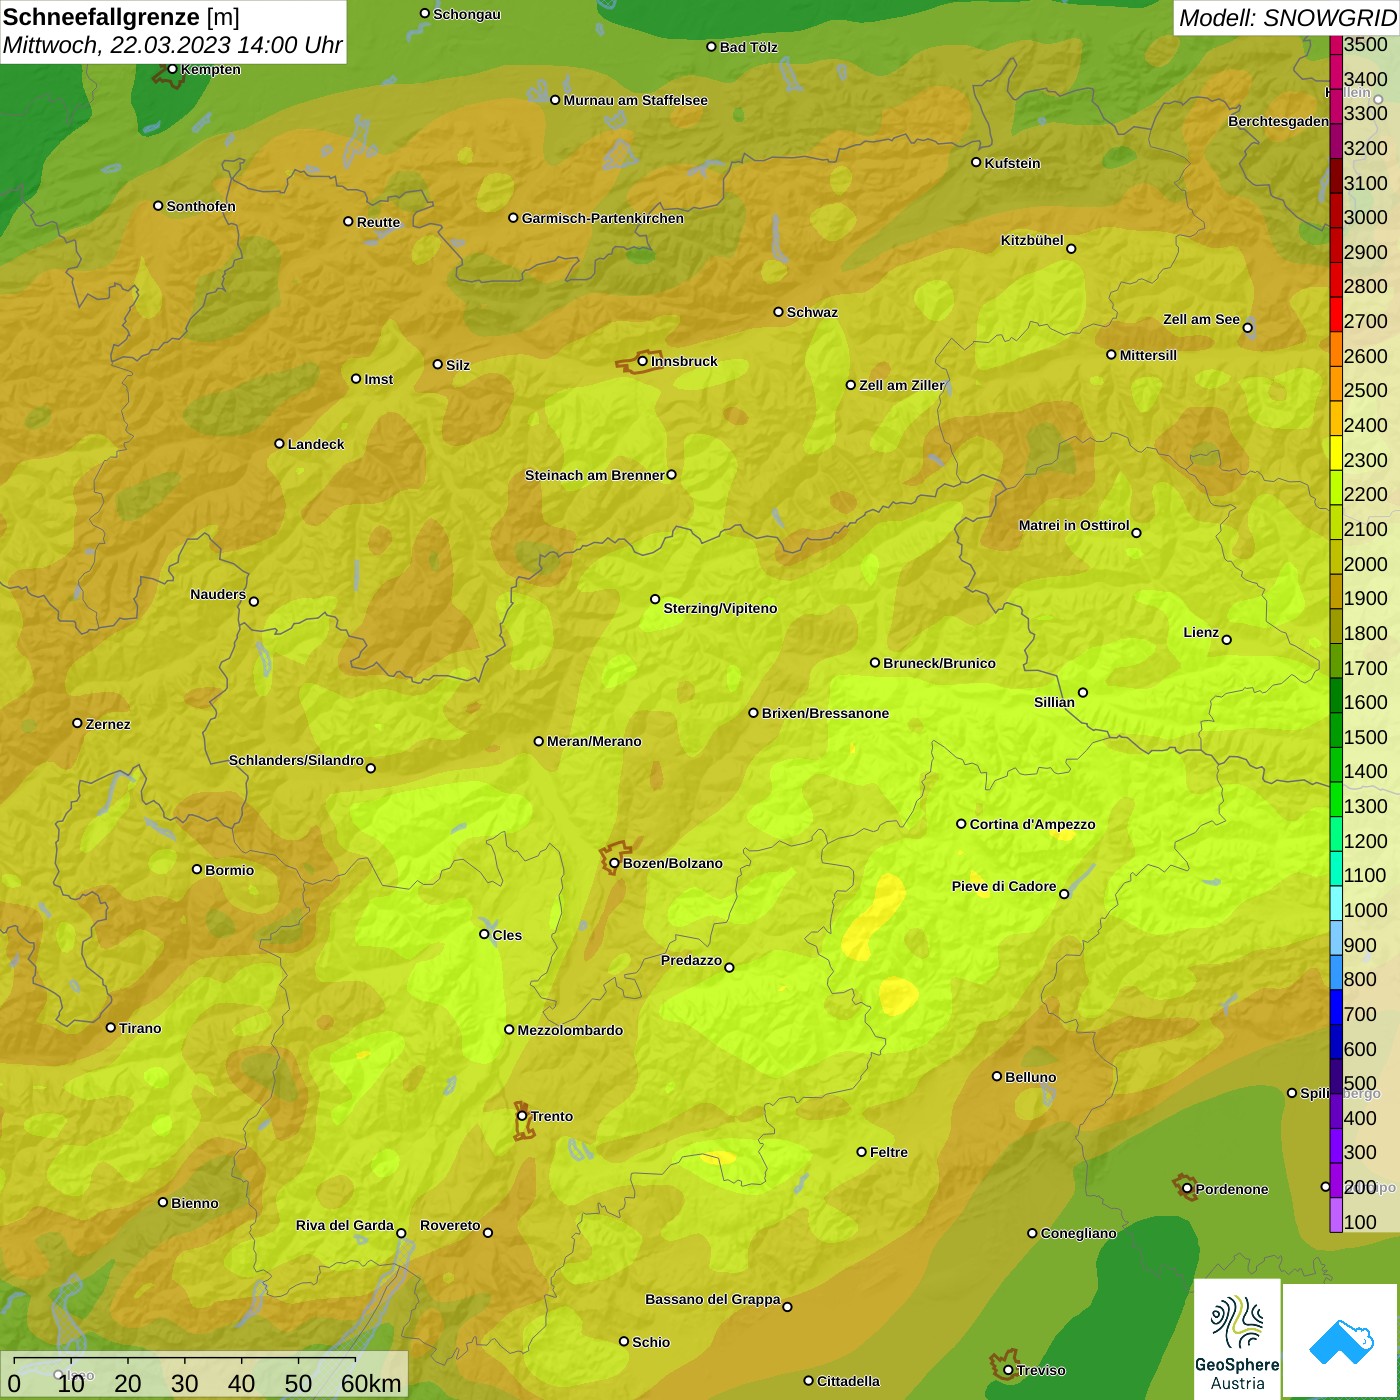Click the Mittwoch, 22.03.2023 14:00 Uhr timestamp
Image resolution: width=1400 pixels, height=1400 pixels.
tap(173, 45)
